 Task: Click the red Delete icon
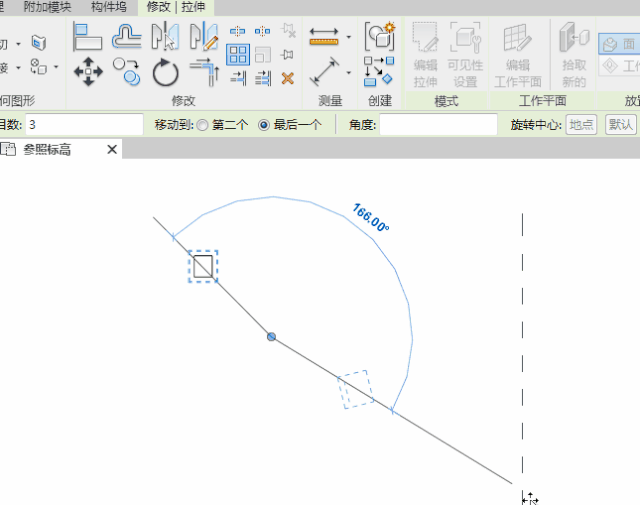click(x=288, y=78)
